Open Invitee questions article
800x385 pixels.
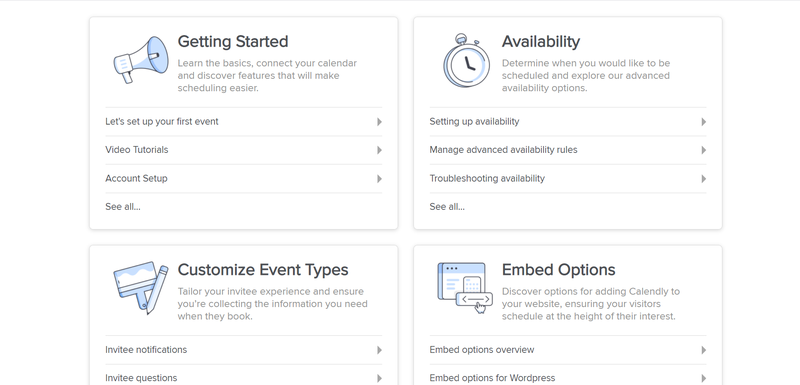[141, 378]
